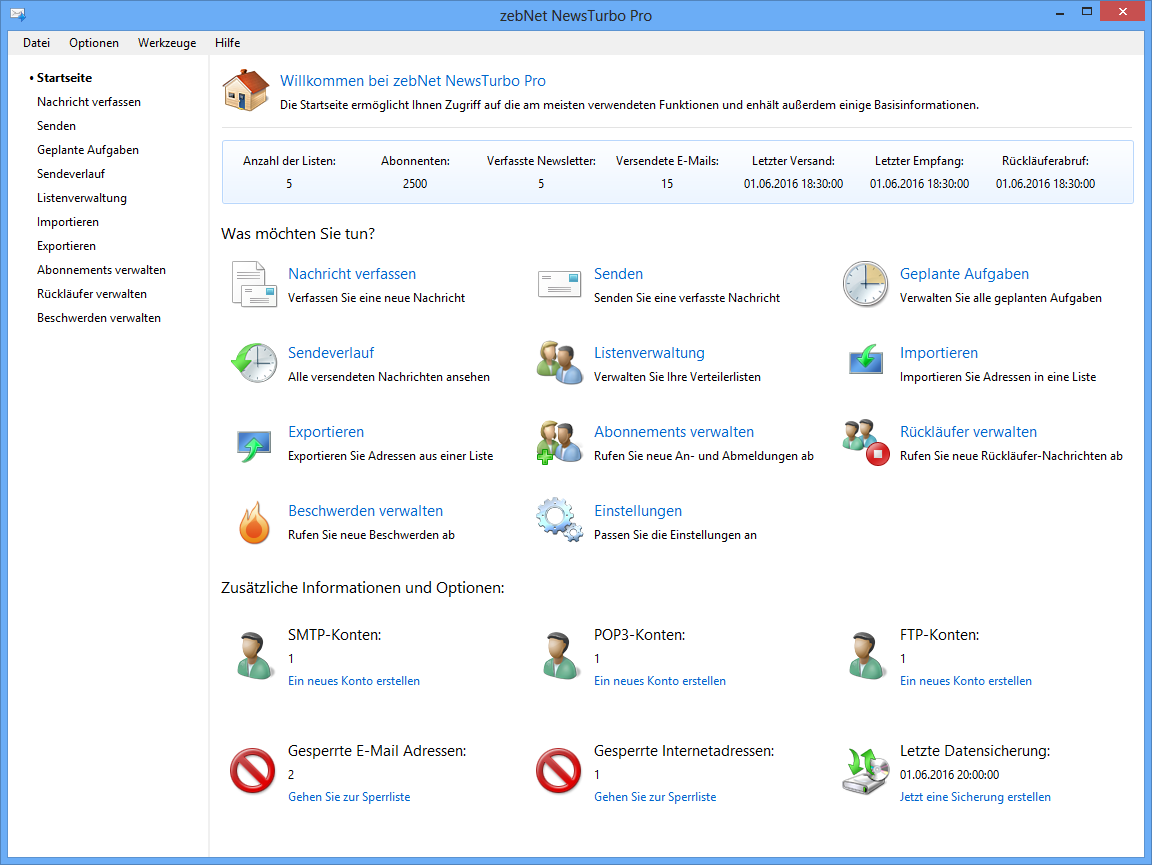Click the Letzter Versand date value
Viewport: 1152px width, 865px height.
(x=793, y=184)
